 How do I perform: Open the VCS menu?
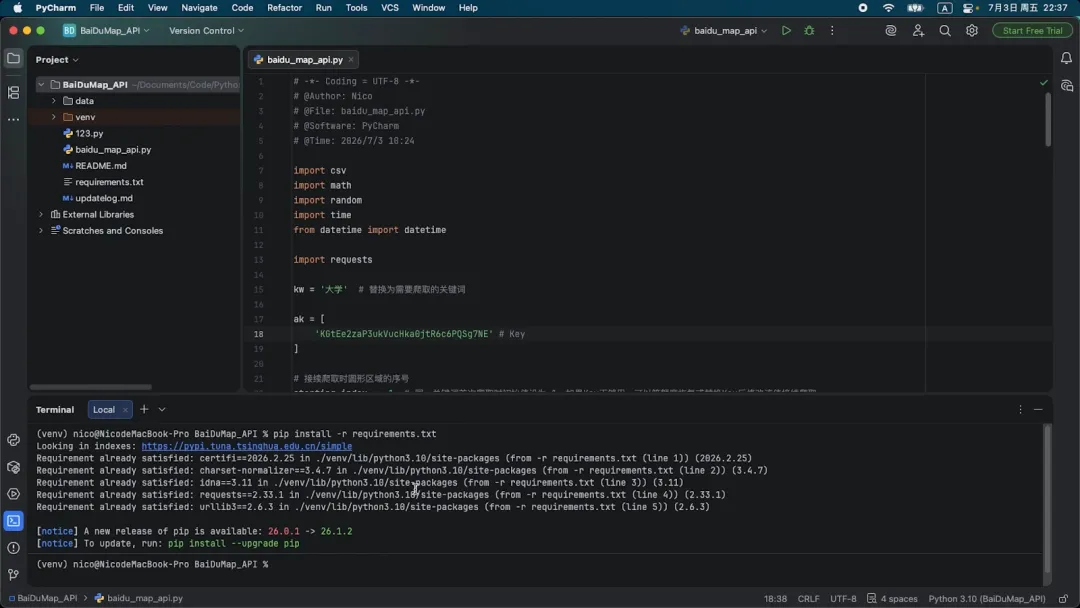[390, 8]
